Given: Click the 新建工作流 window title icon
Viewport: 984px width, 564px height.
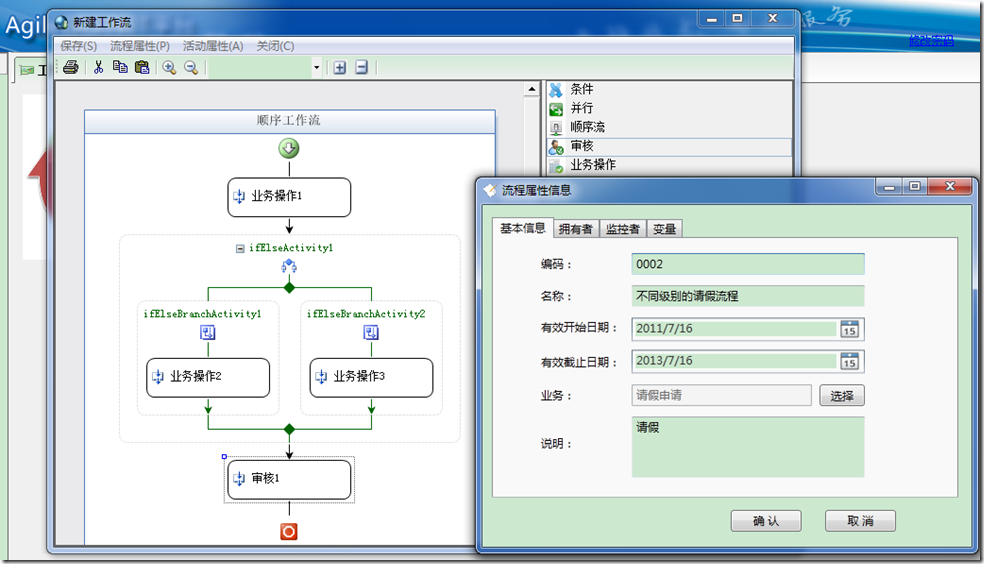Looking at the screenshot, I should (61, 23).
